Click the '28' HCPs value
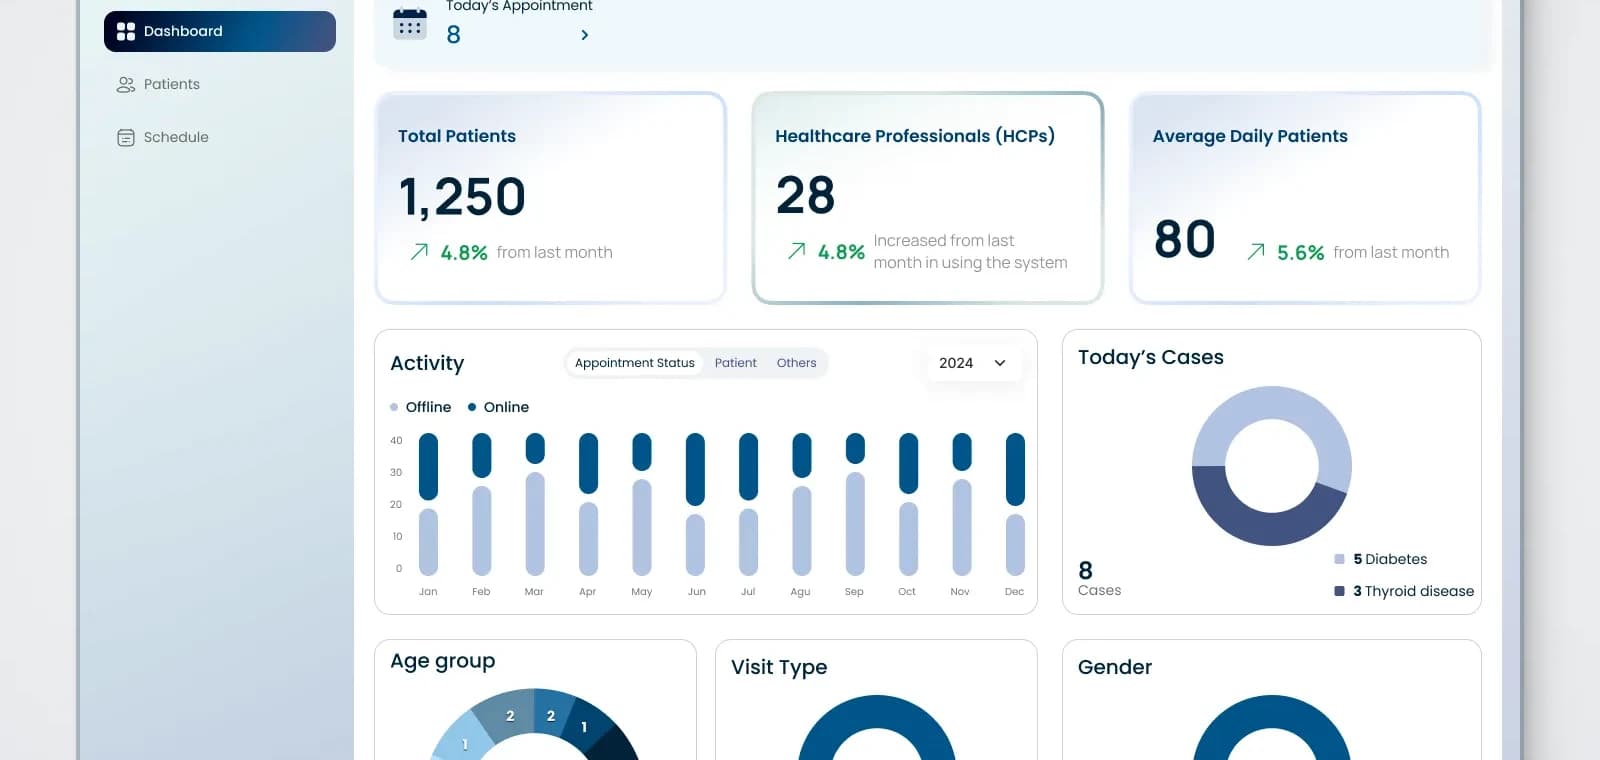This screenshot has height=760, width=1600. pos(805,195)
